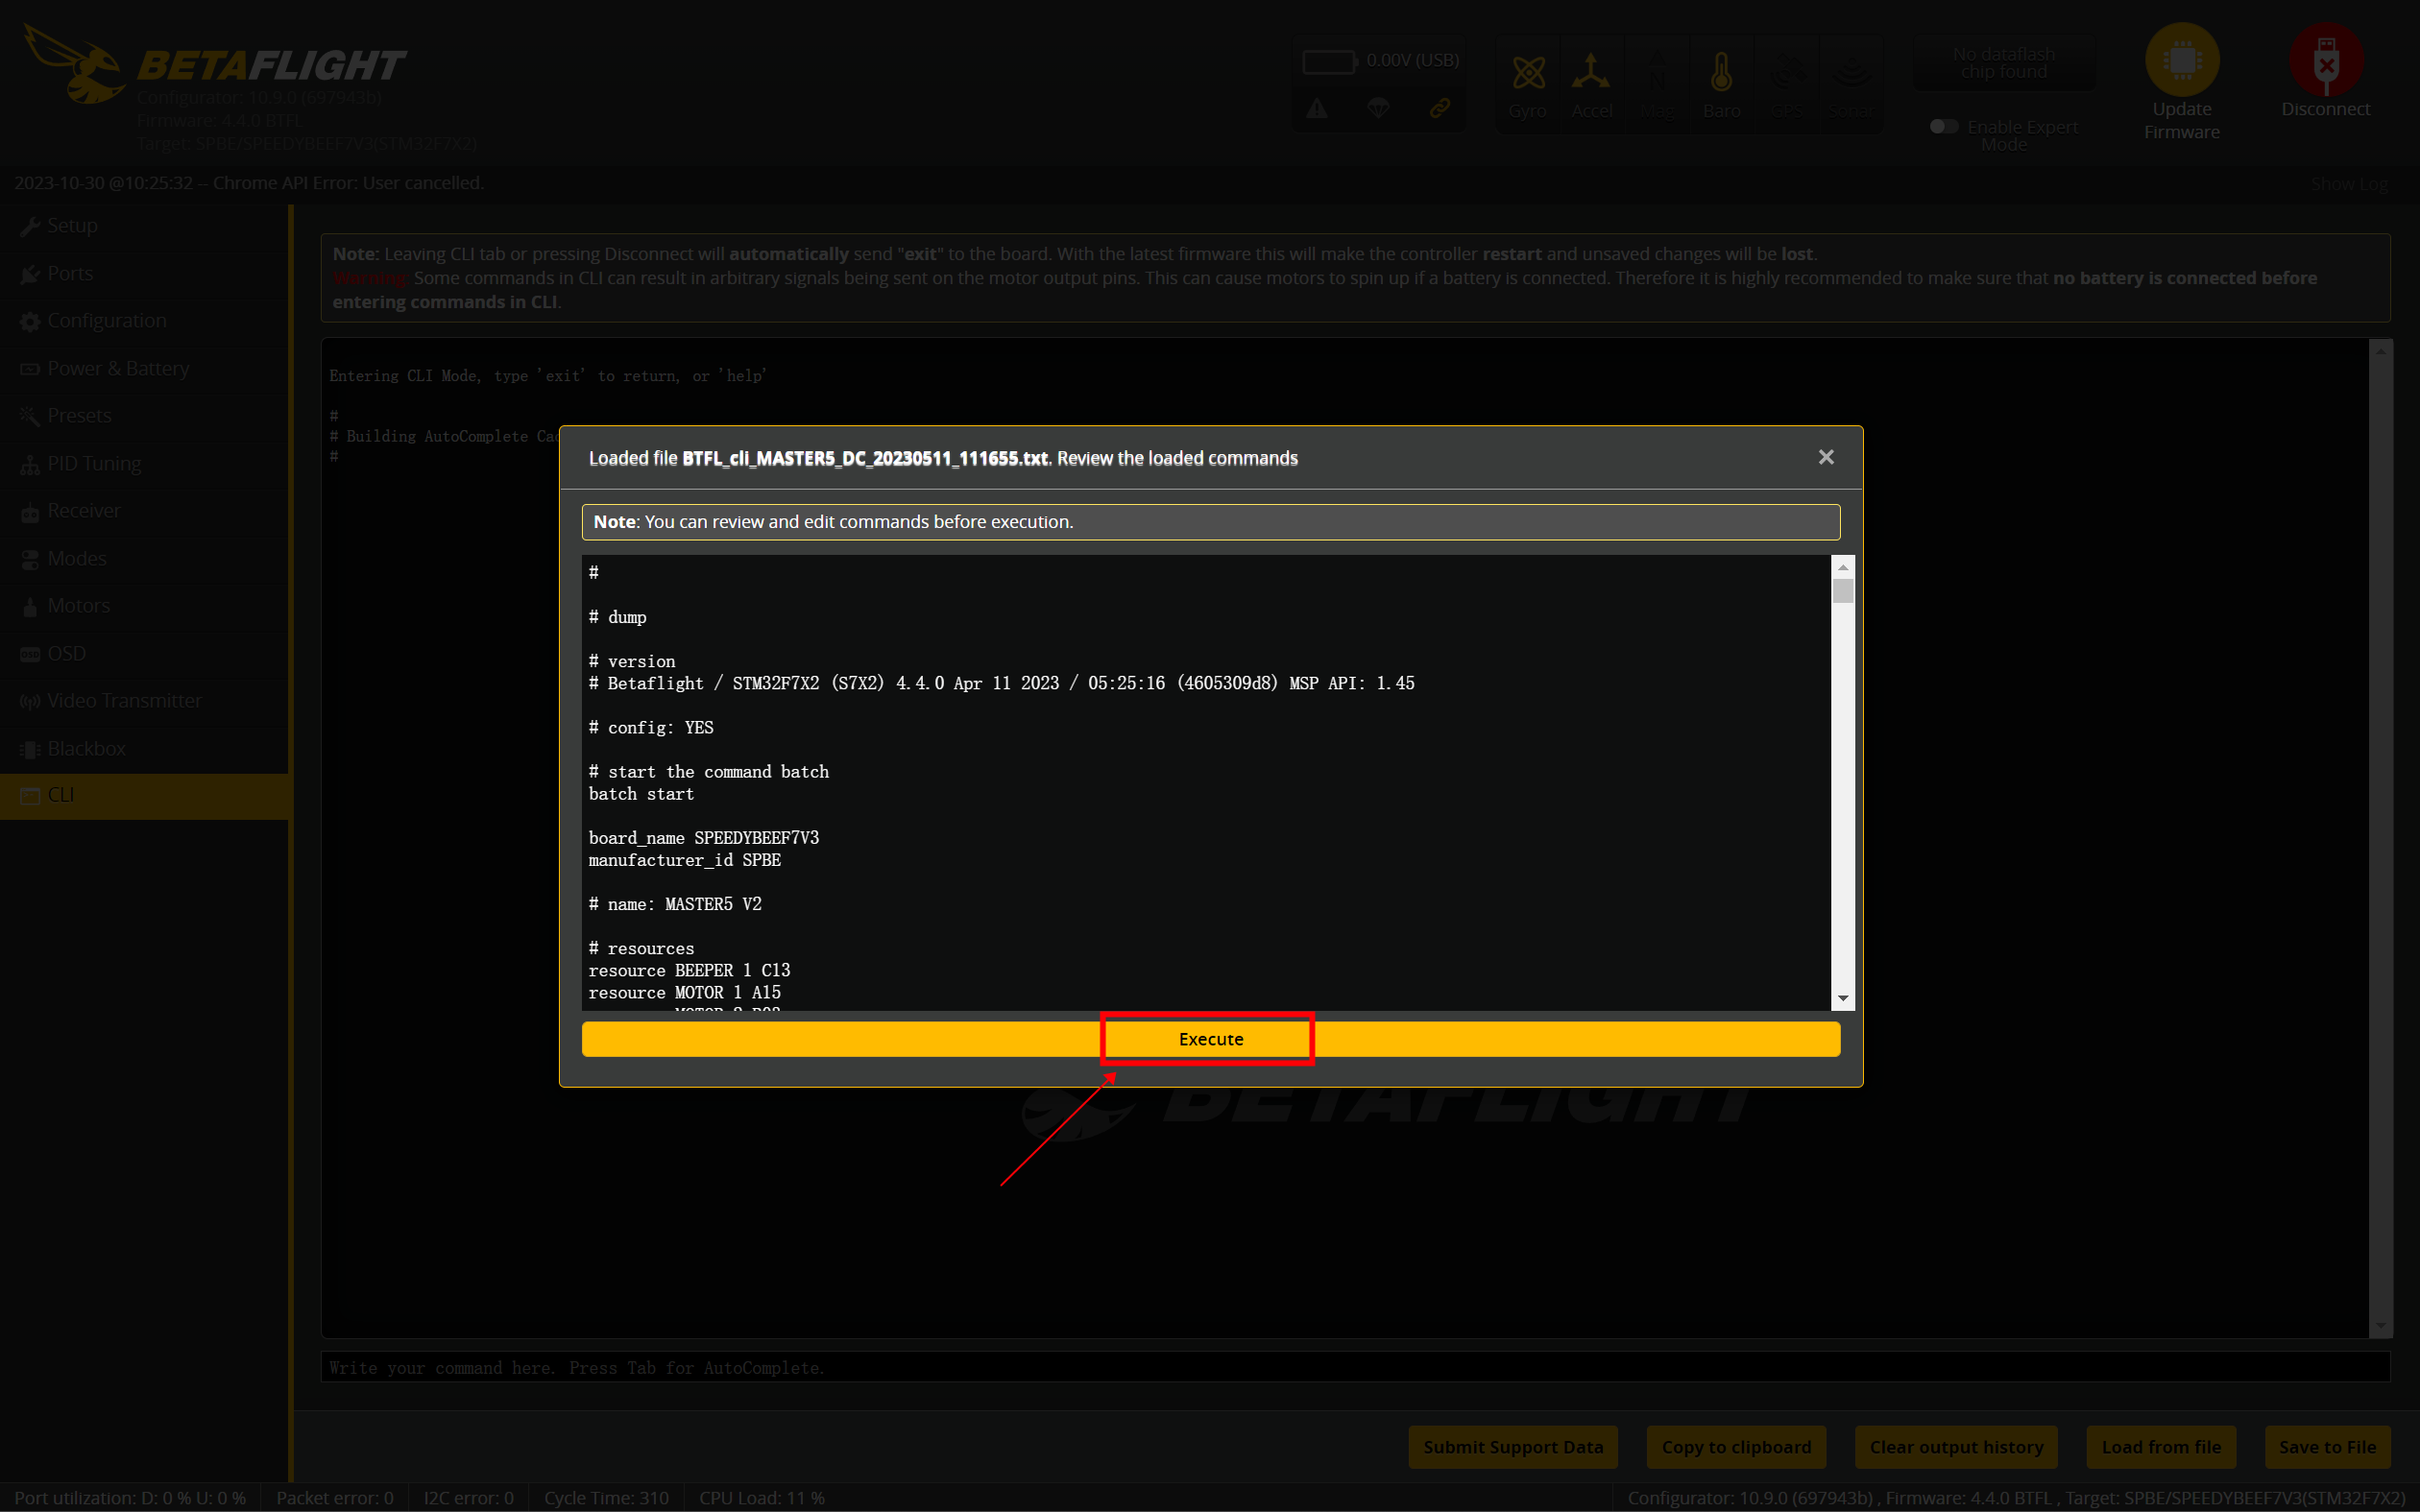Click Save to File button

tap(2327, 1447)
